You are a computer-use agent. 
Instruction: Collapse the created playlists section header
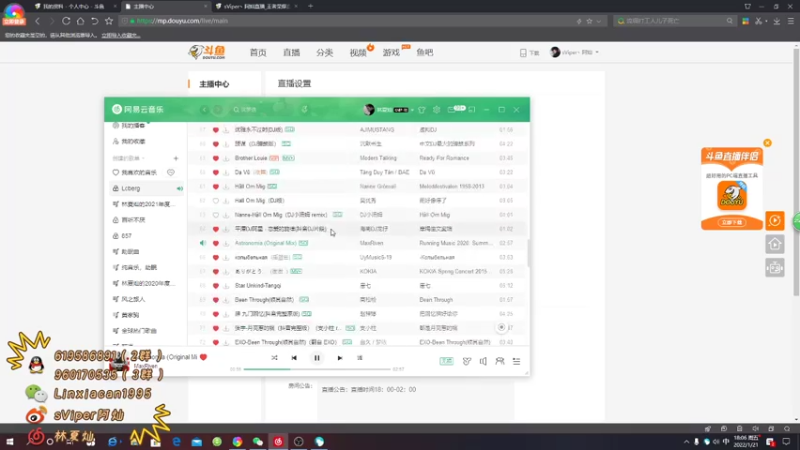(x=129, y=159)
